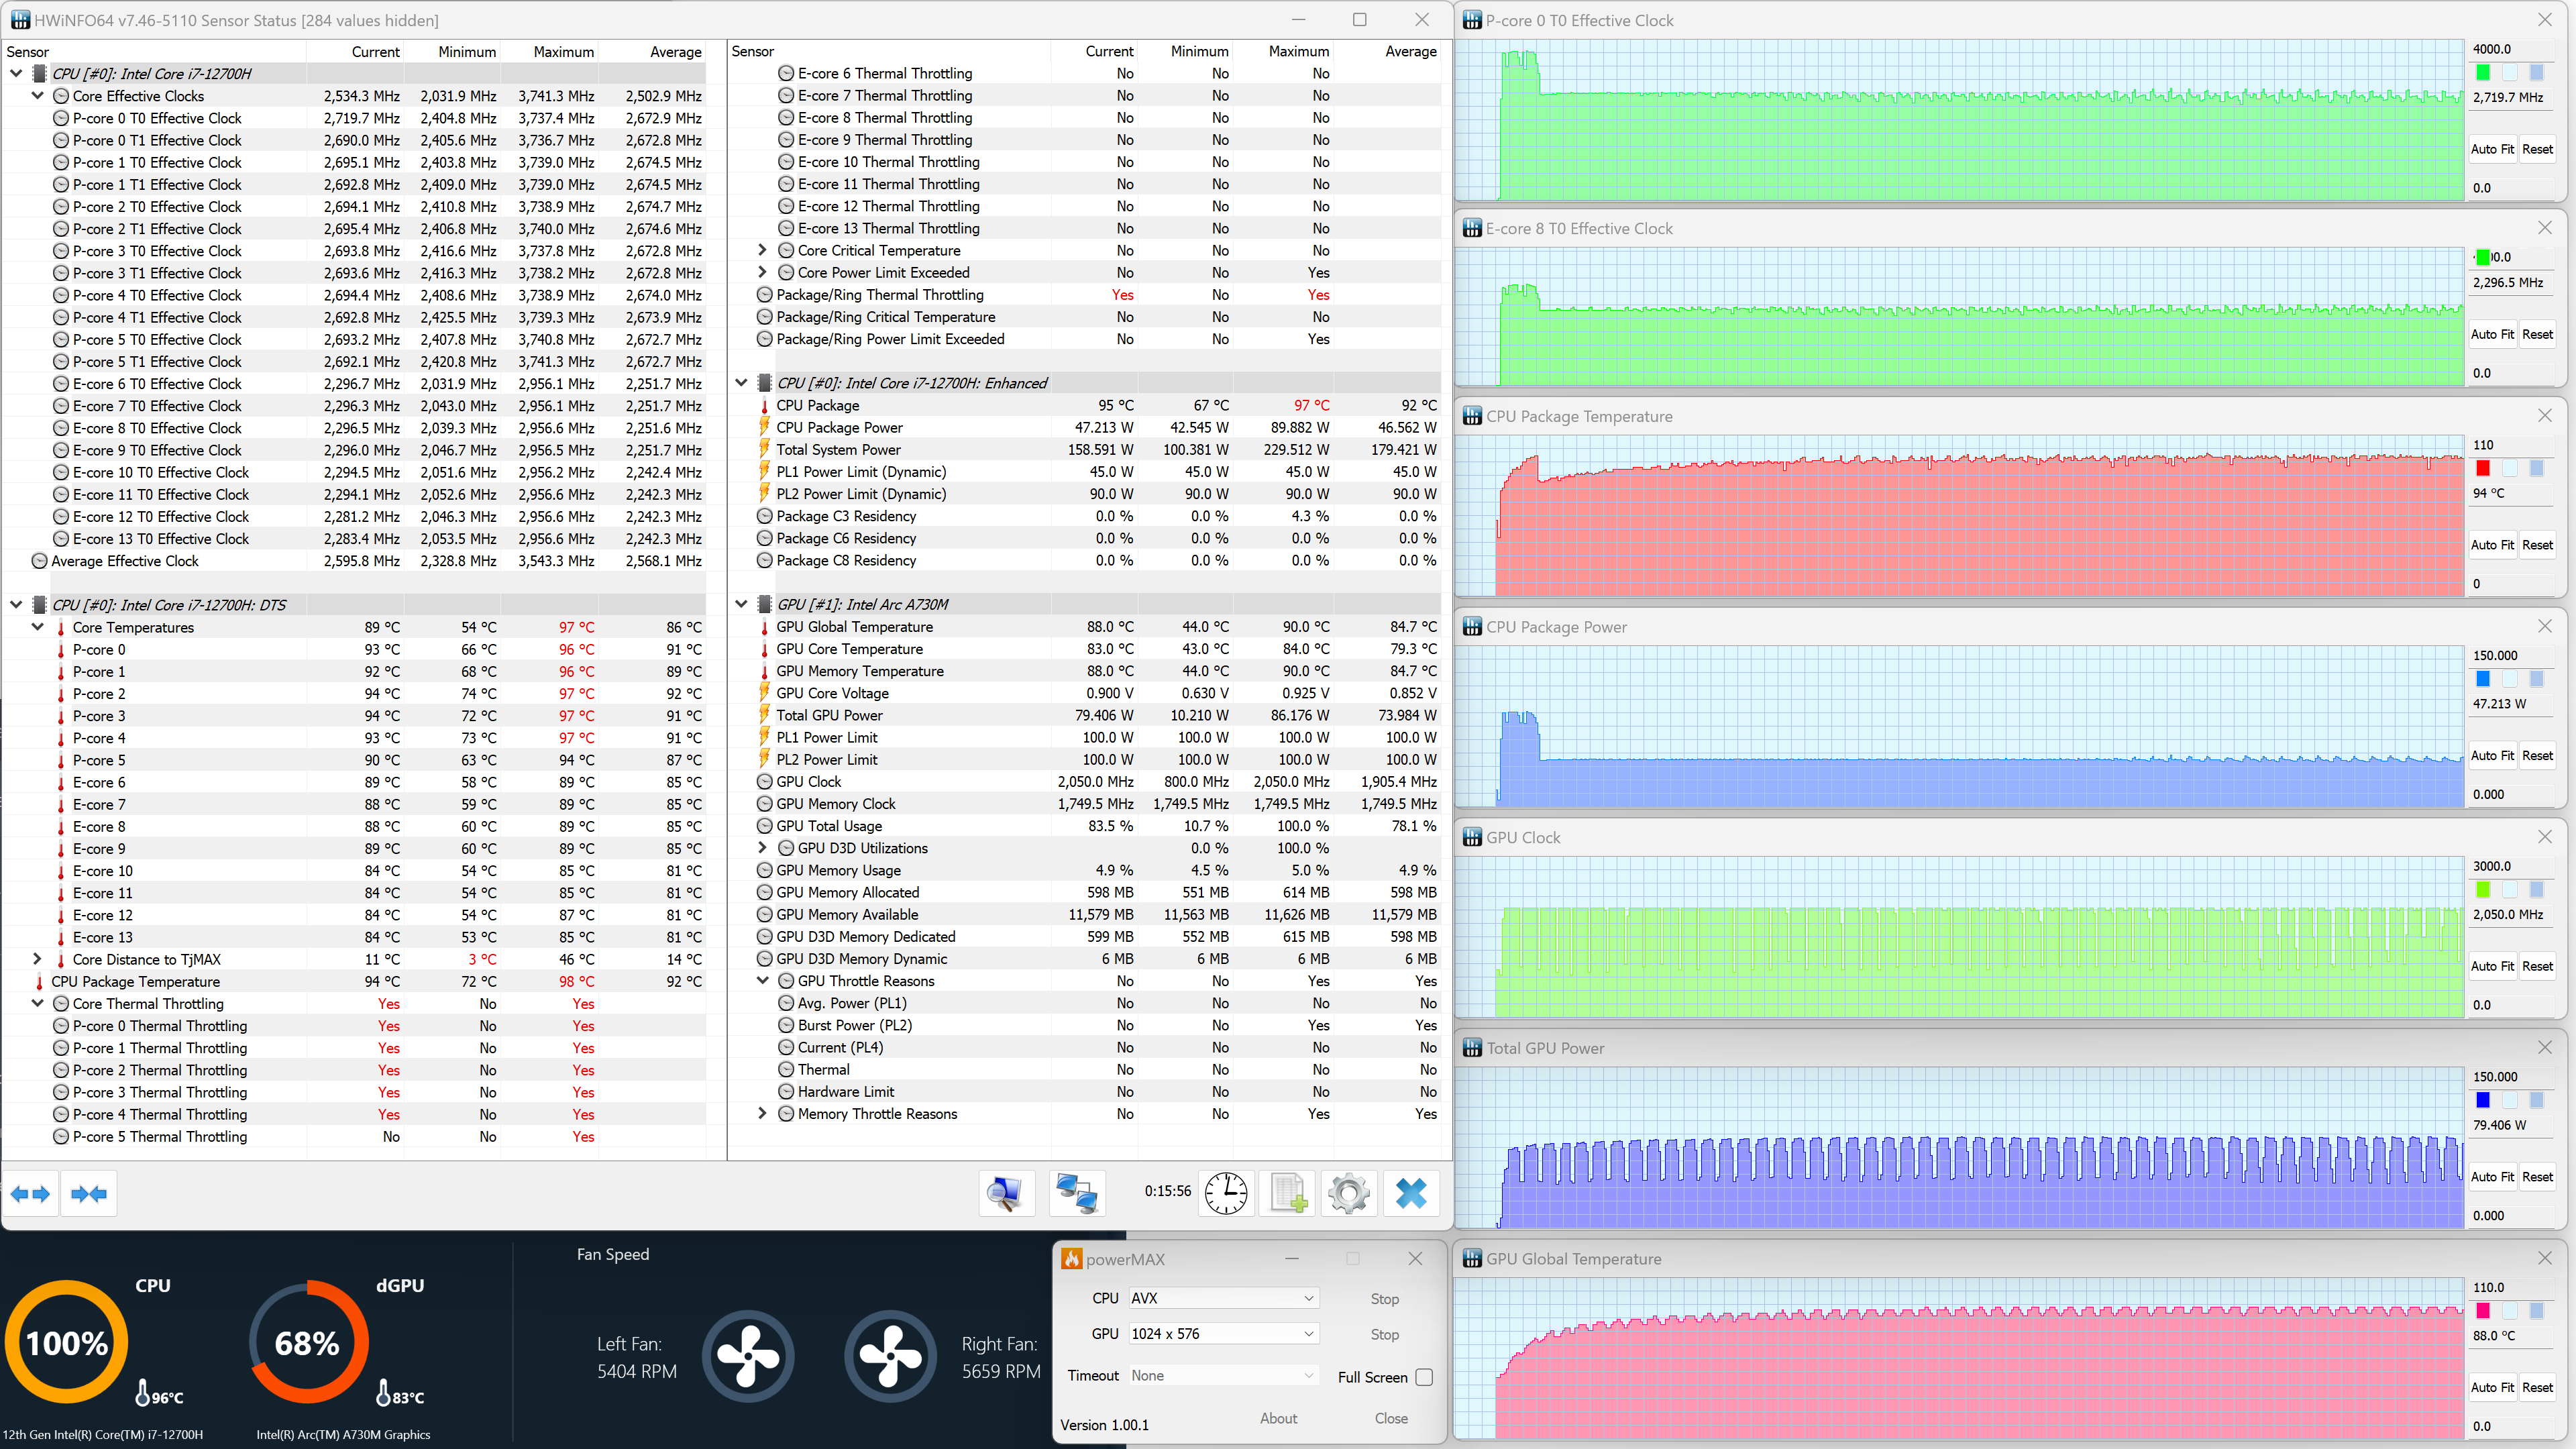
Task: Click About in the powerMAX window
Action: click(x=1278, y=1418)
